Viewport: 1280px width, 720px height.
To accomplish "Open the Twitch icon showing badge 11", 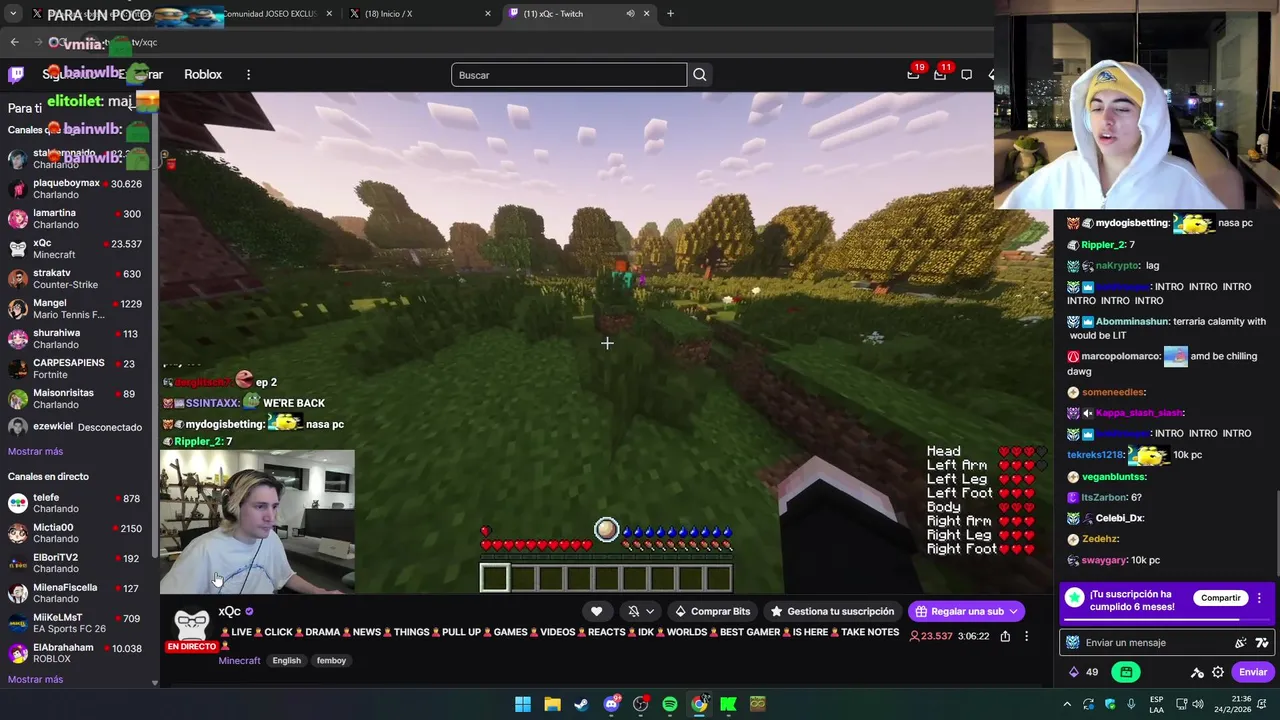I will pos(940,74).
